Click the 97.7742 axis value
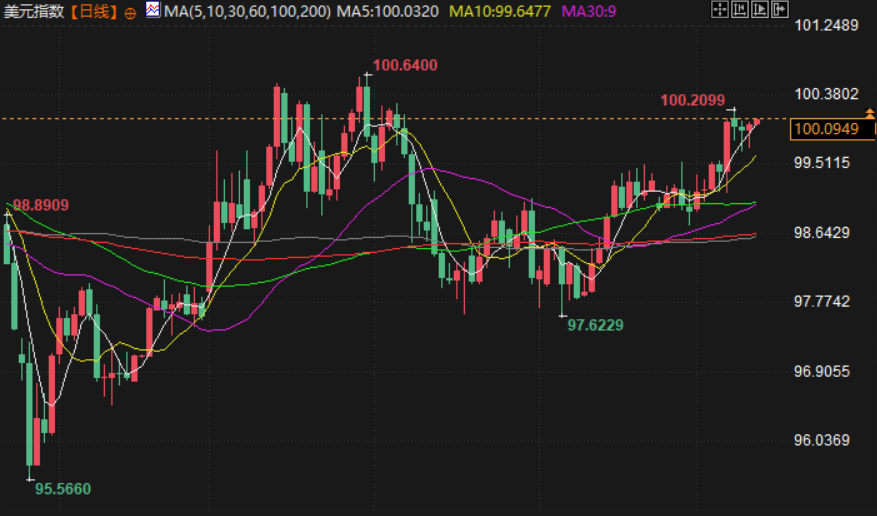 822,302
